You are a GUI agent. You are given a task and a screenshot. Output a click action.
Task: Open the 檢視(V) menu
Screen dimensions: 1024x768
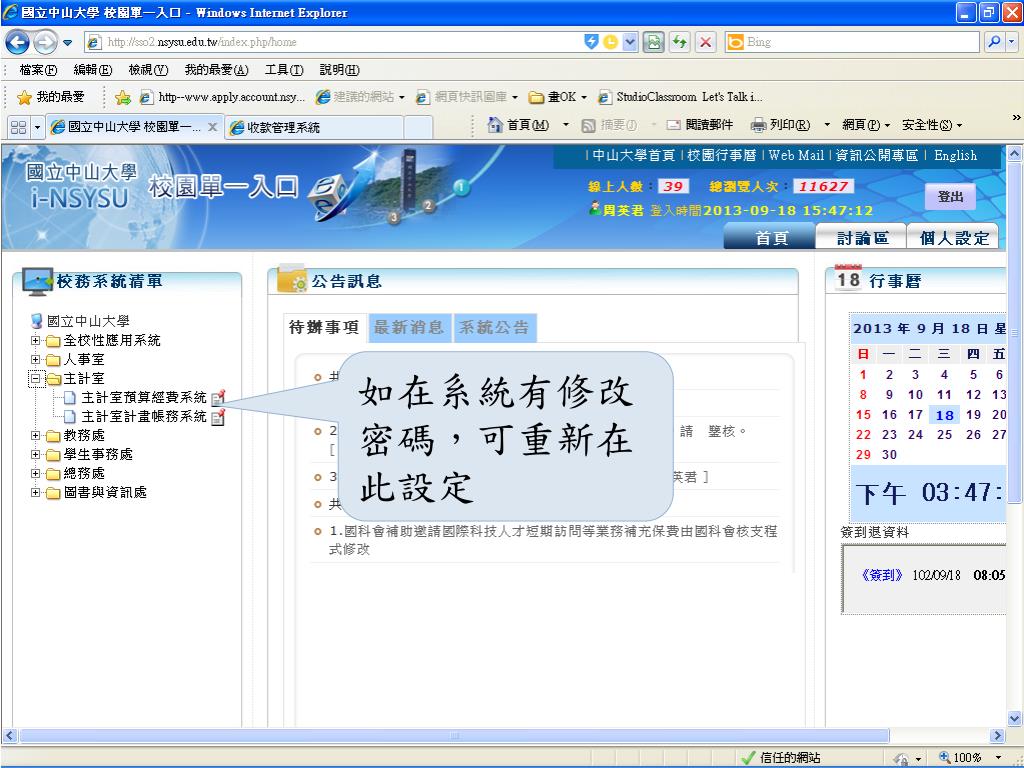[148, 70]
